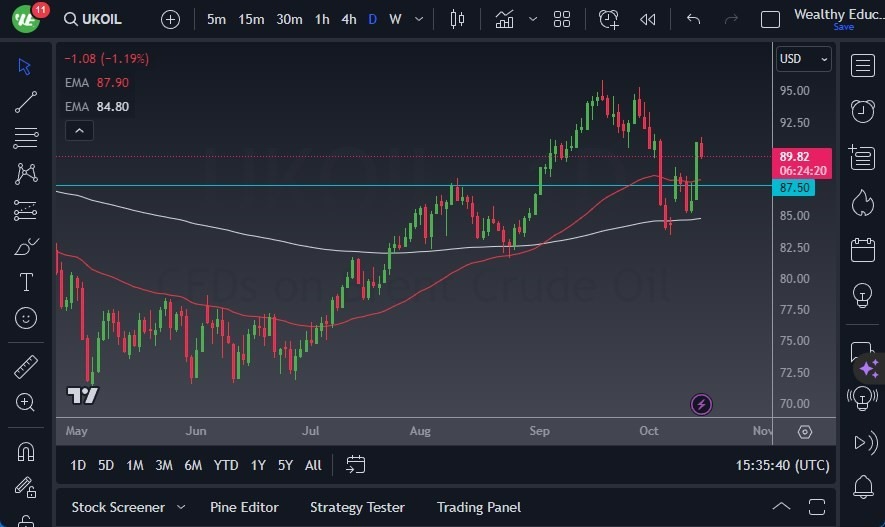Viewport: 885px width, 527px height.
Task: Open the Strategy Tester tab
Action: coord(357,507)
